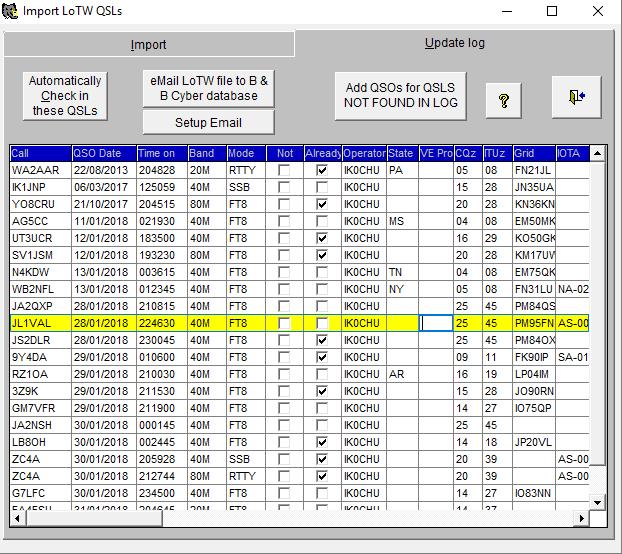Viewport: 622px width, 554px height.
Task: Toggle the Already checkbox for WA2AAR
Action: [x=322, y=170]
